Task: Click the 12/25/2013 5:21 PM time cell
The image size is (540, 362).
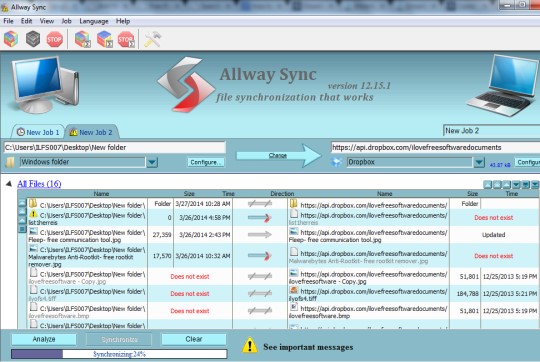Action: pos(510,294)
